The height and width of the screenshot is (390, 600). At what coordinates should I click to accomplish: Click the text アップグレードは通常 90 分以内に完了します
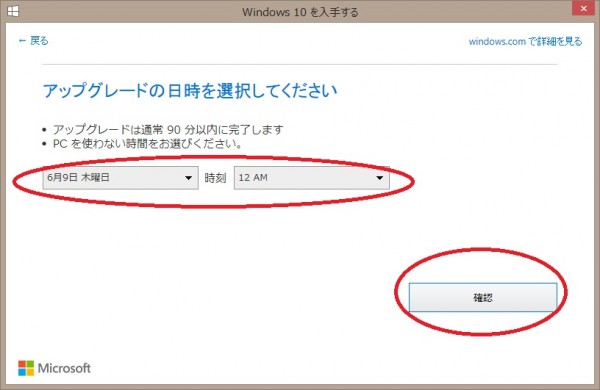click(168, 130)
